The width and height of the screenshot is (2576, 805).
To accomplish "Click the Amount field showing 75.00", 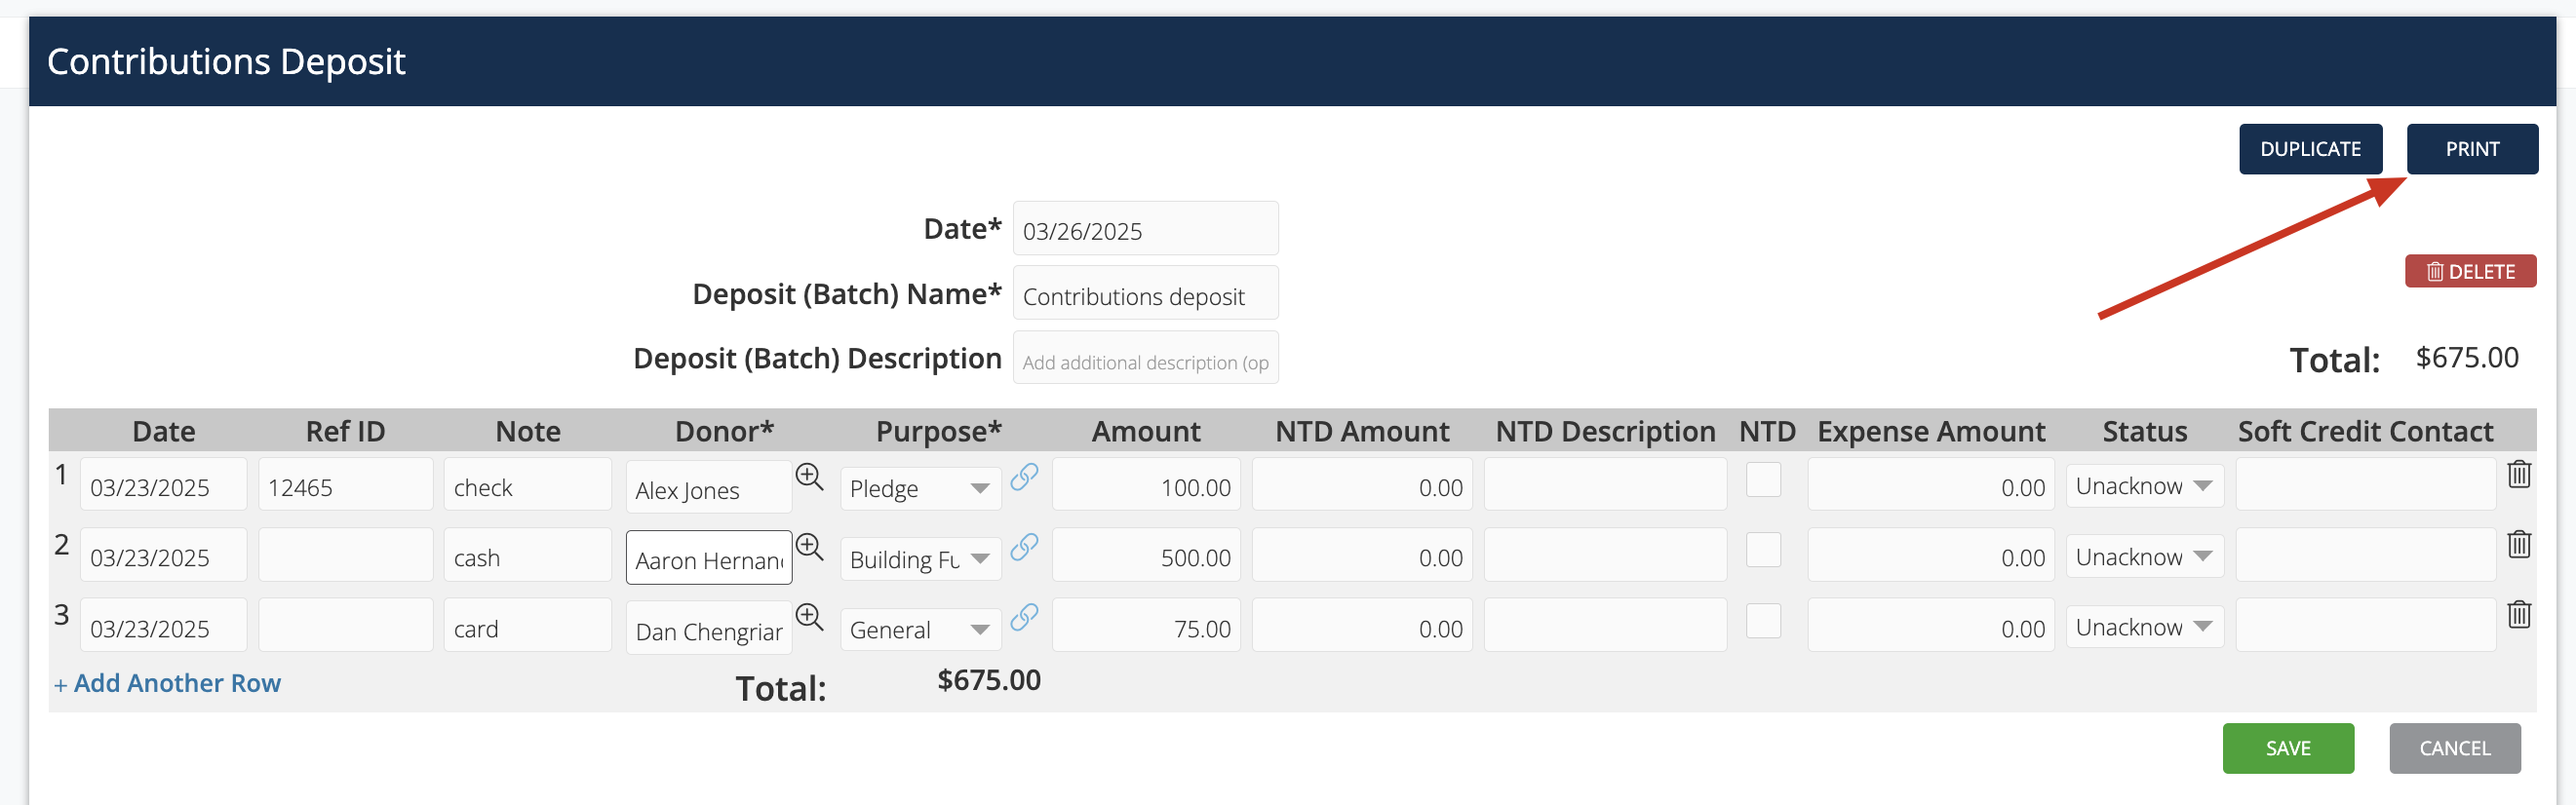I will click(x=1146, y=626).
